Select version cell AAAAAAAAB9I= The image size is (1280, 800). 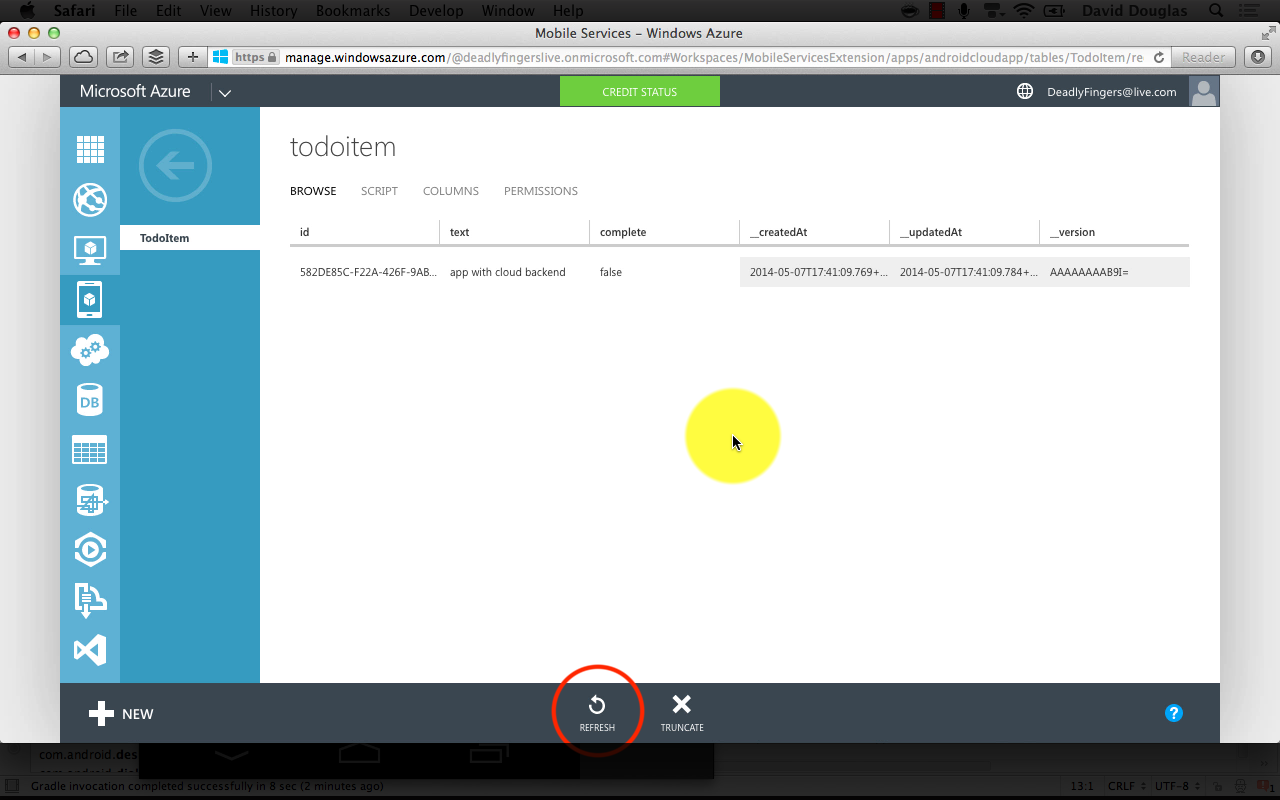click(1115, 272)
